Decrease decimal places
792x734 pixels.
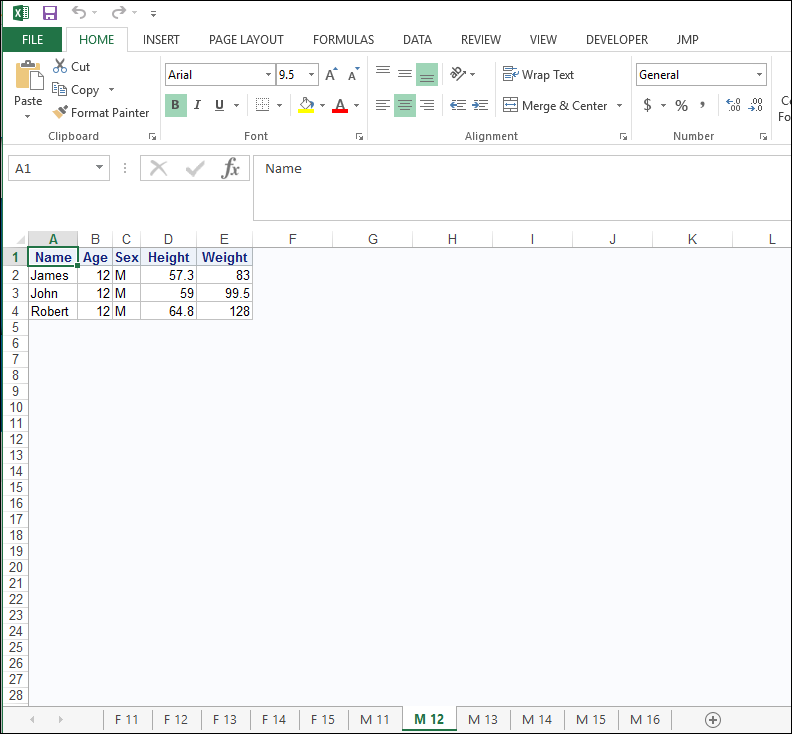756,105
